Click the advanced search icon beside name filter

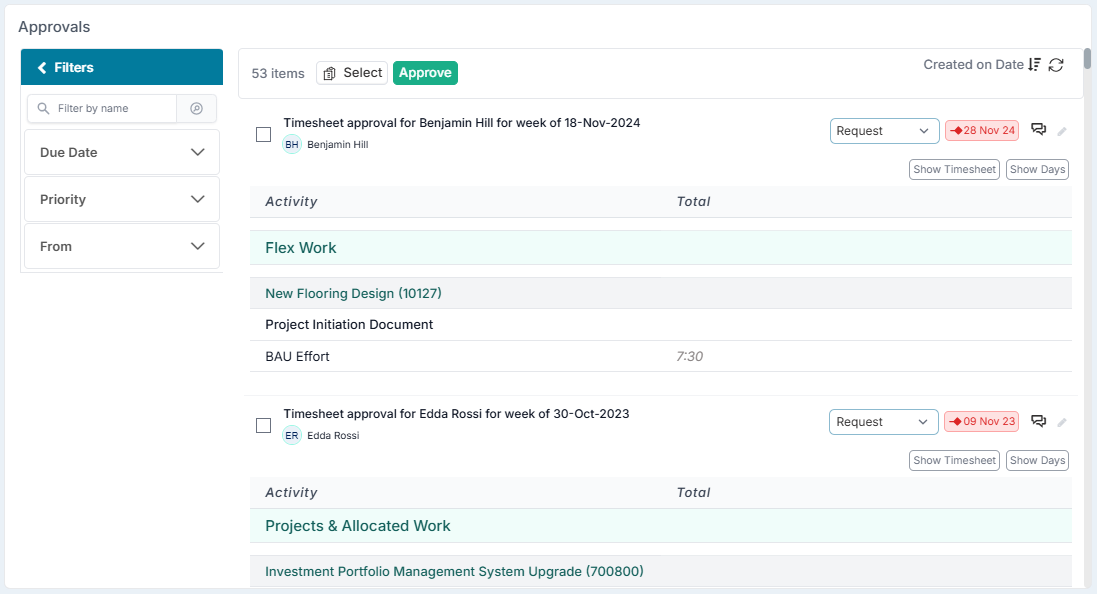197,108
